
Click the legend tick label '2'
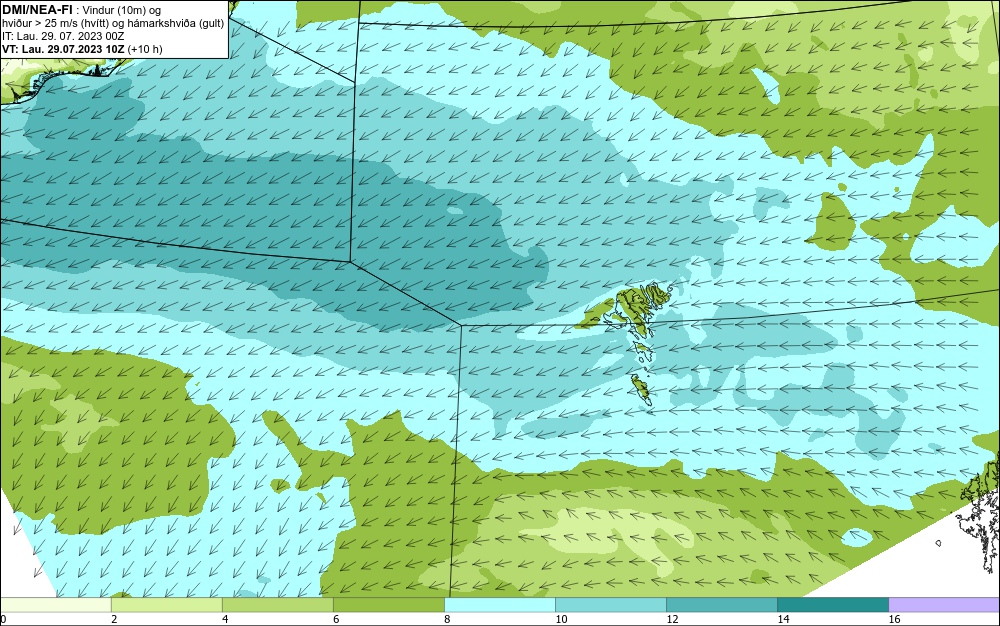point(114,619)
